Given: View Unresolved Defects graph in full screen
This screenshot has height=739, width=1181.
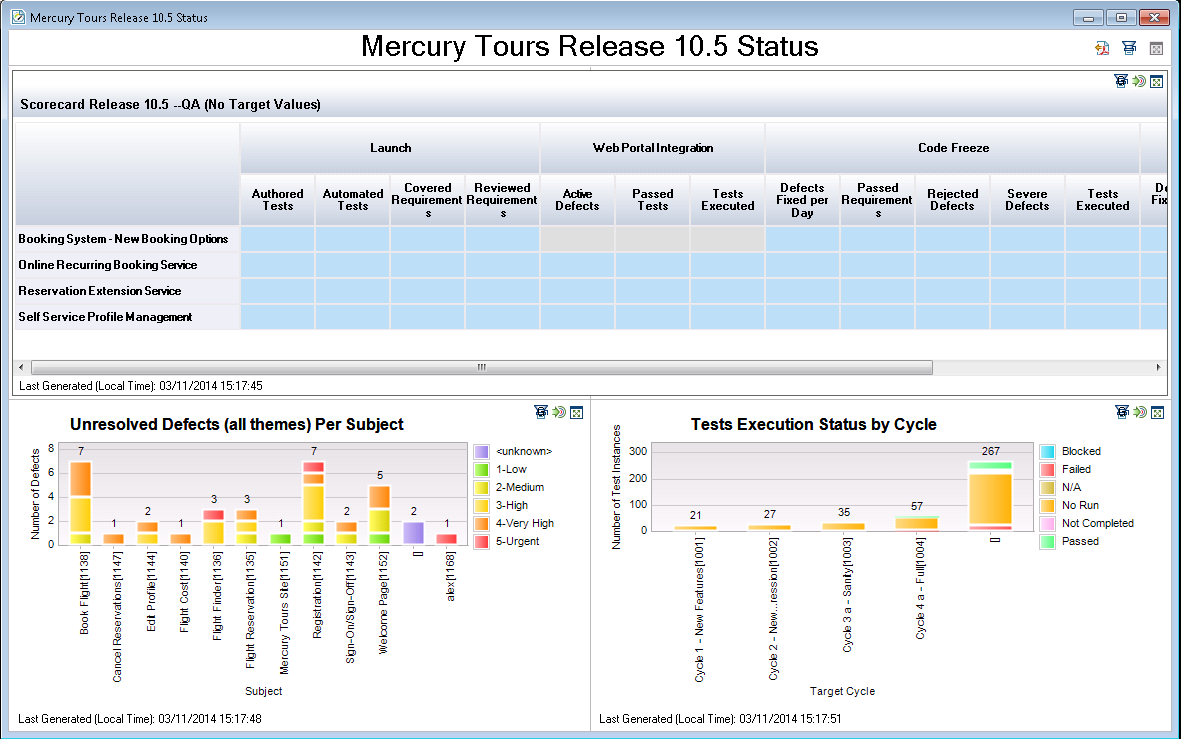Looking at the screenshot, I should [x=576, y=412].
